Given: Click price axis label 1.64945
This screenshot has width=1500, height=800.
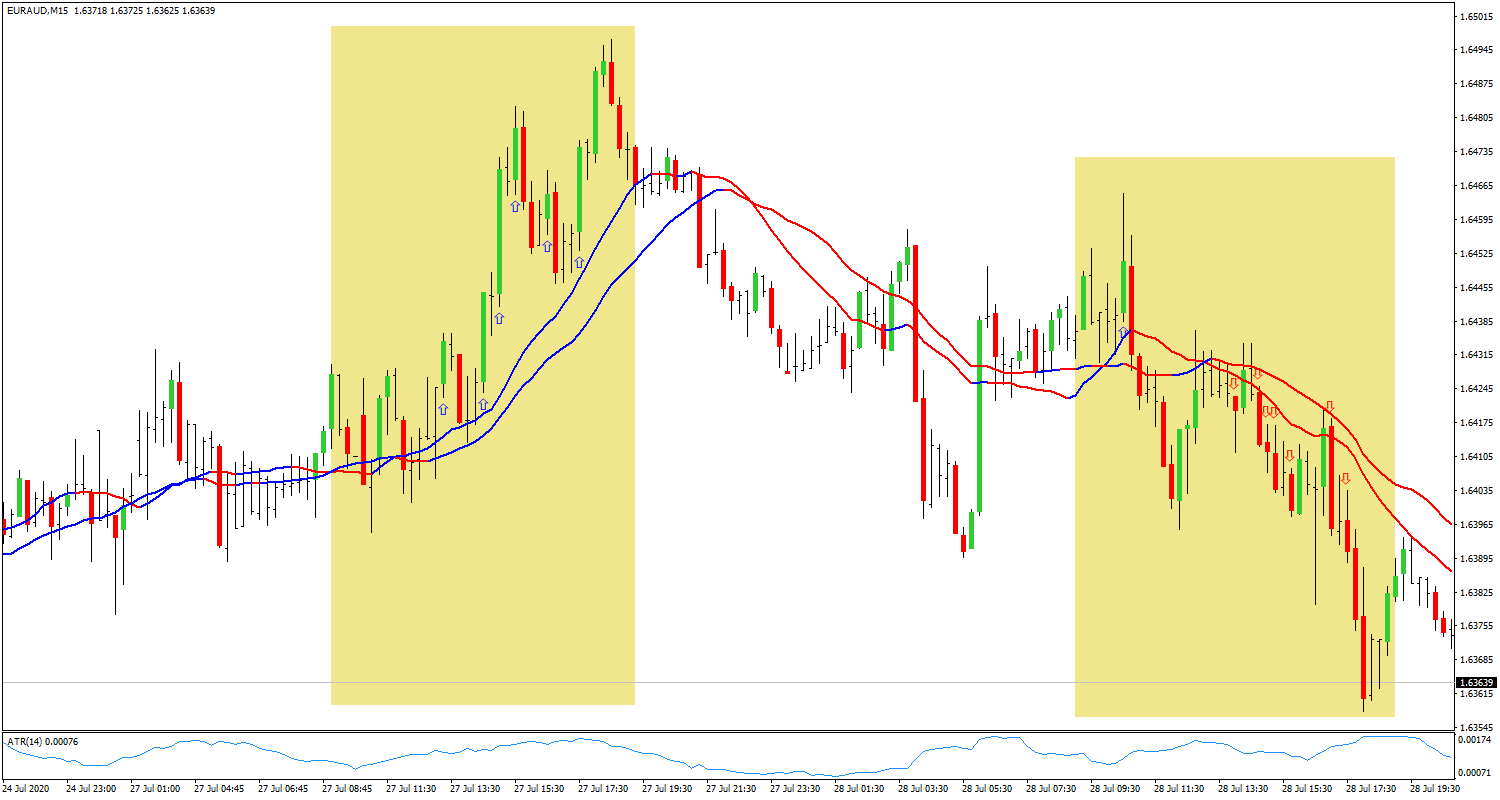Looking at the screenshot, I should 1475,50.
